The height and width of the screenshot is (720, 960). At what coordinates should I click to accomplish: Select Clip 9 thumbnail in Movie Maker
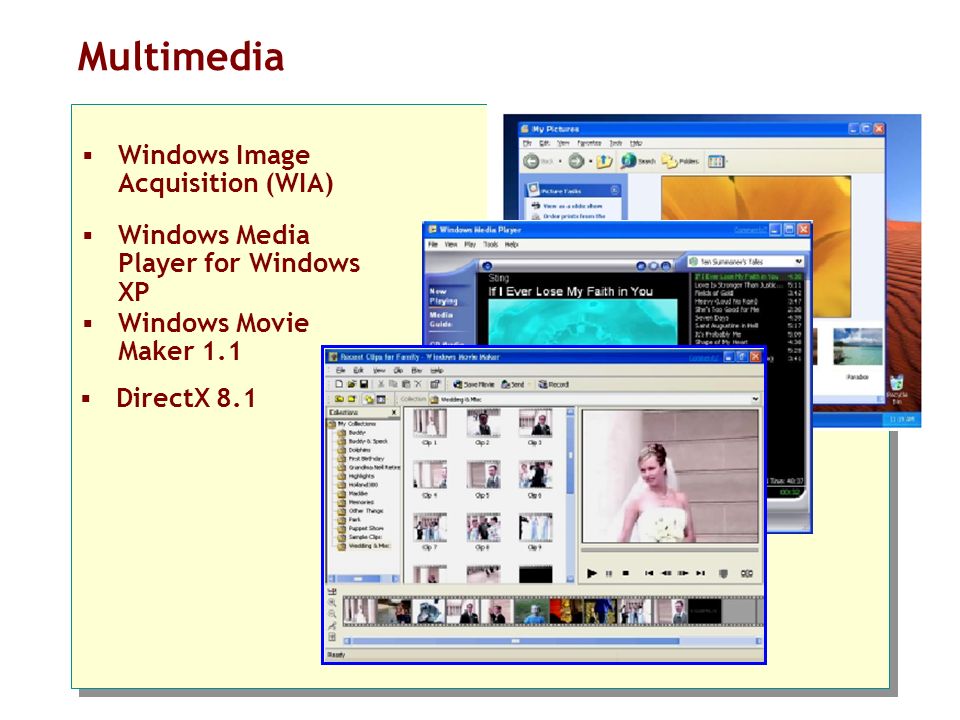point(535,527)
